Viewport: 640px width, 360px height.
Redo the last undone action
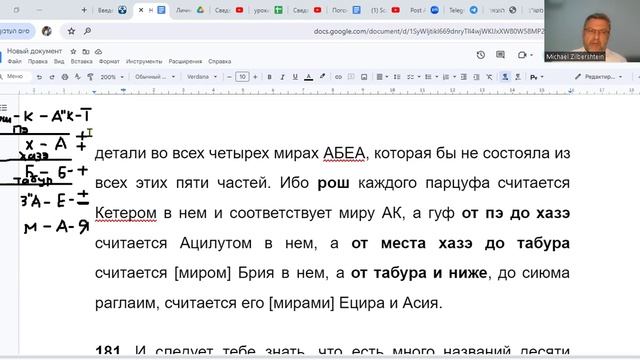tap(52, 77)
